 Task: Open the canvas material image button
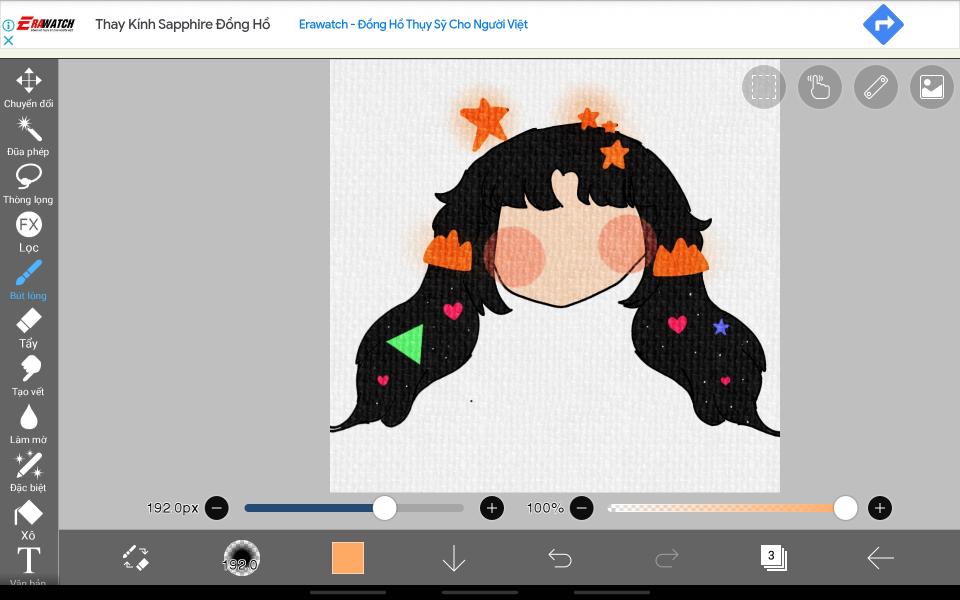[x=932, y=87]
